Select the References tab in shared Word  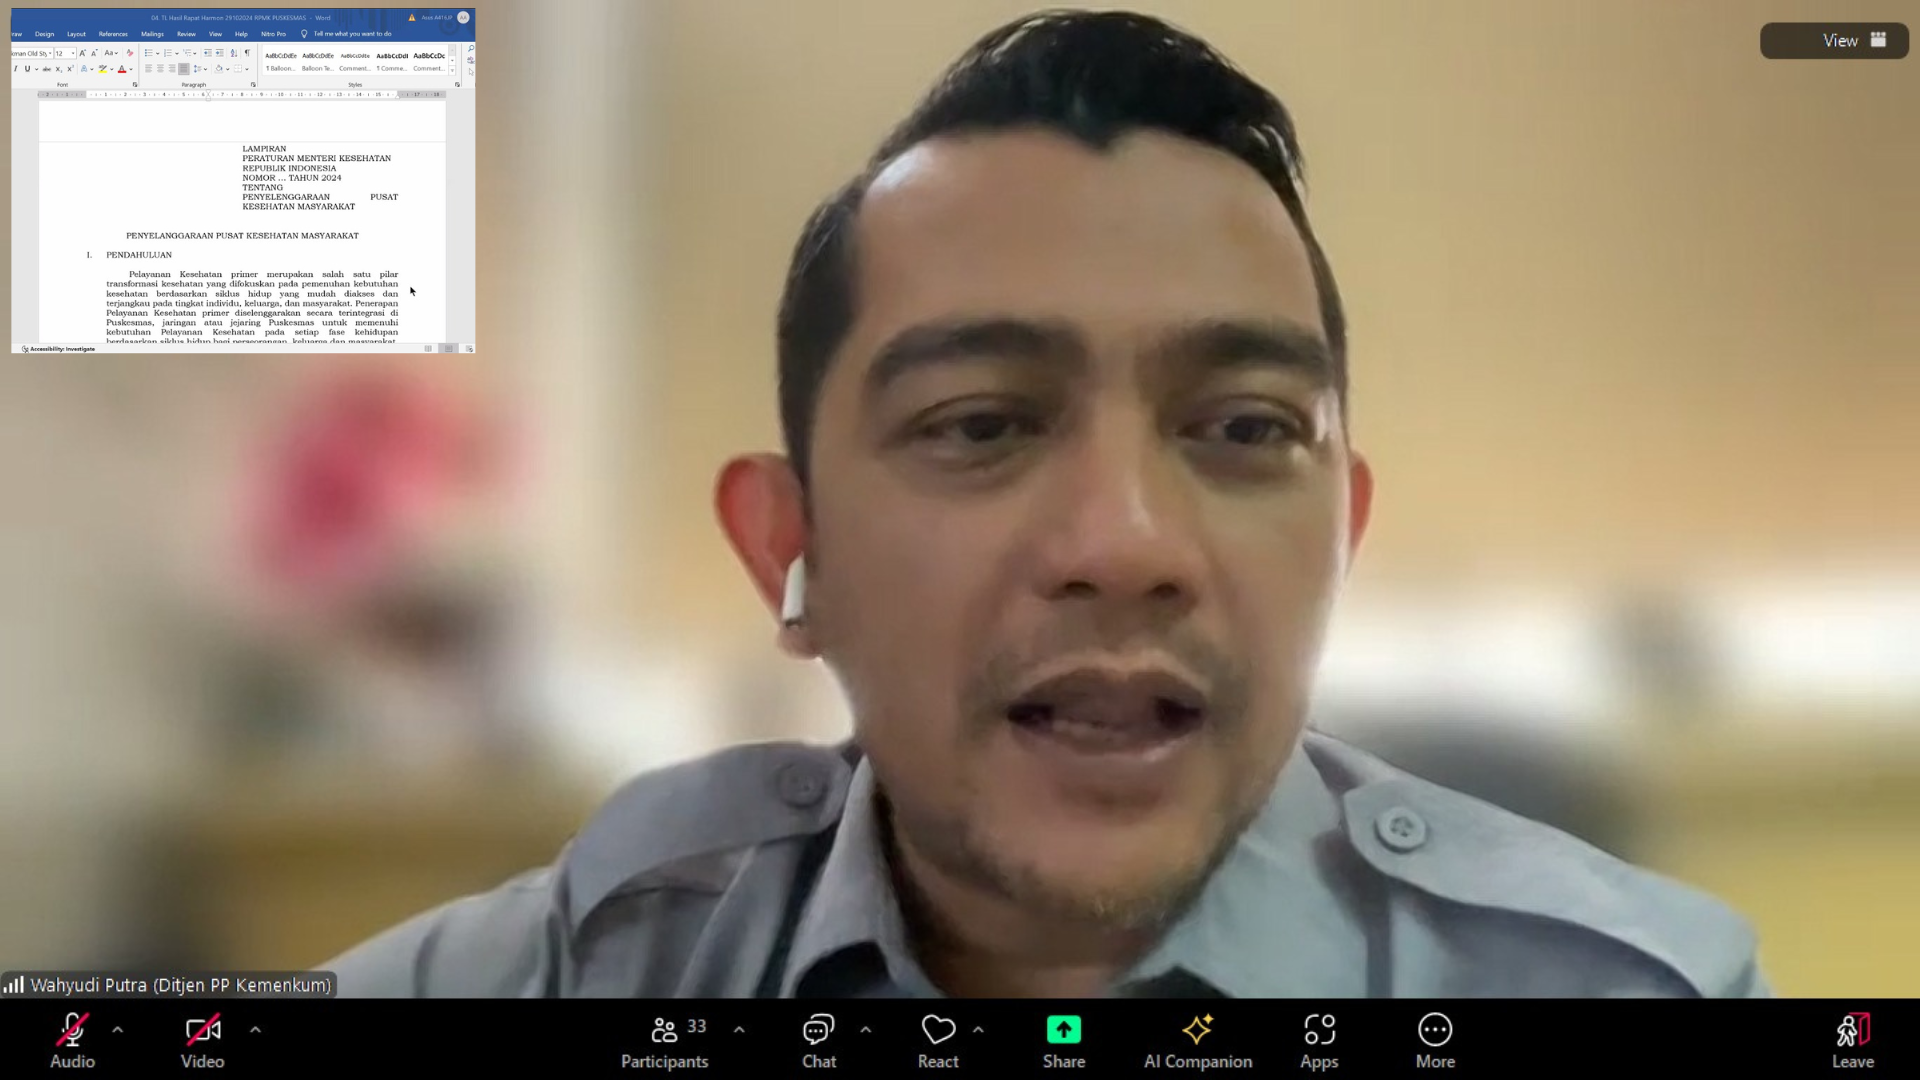click(x=113, y=34)
